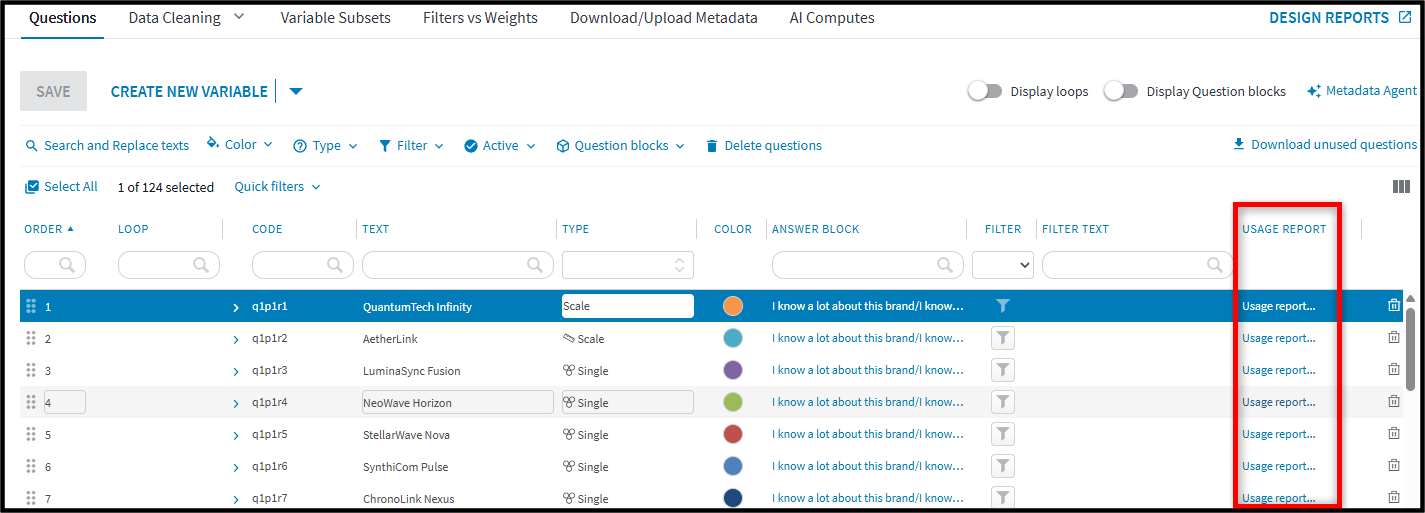Image resolution: width=1425 pixels, height=513 pixels.
Task: Click drag handle of row 2
Action: 31,338
